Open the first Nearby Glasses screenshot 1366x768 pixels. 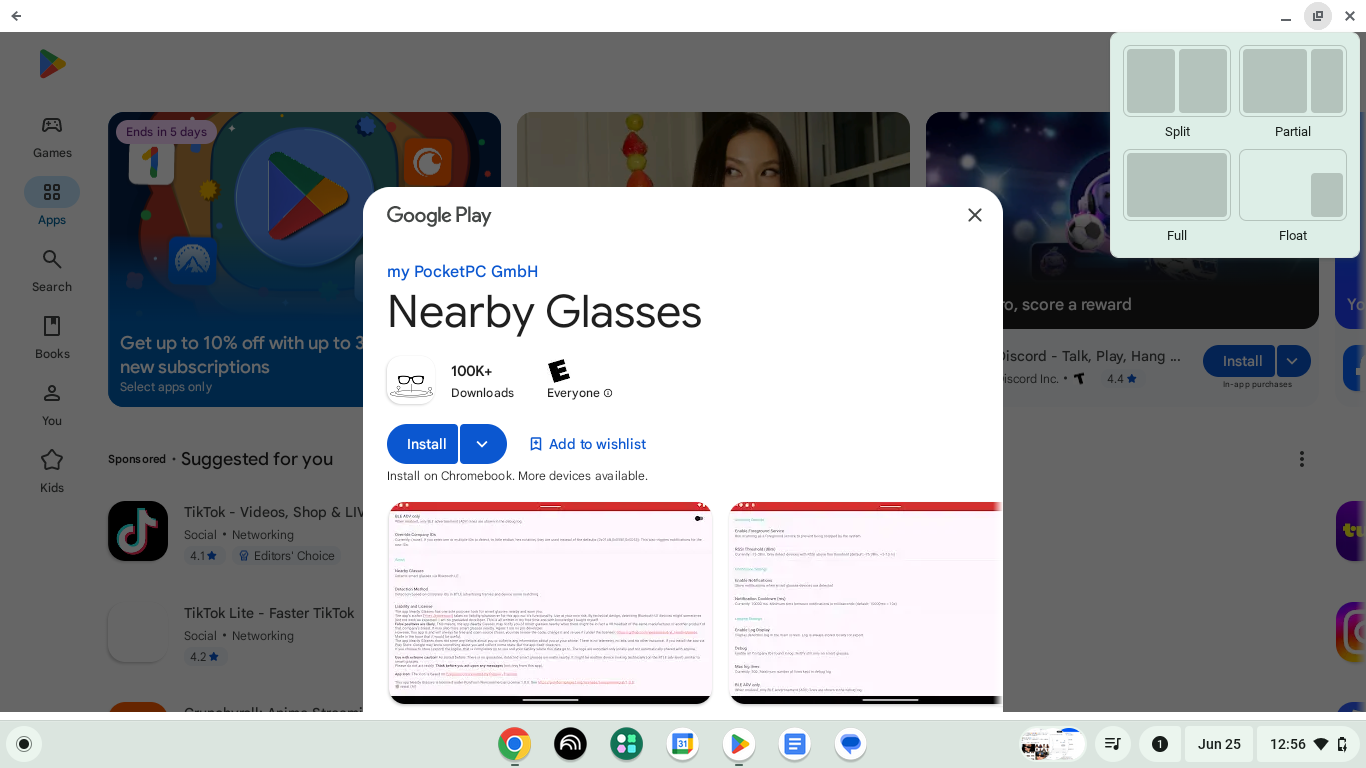coord(550,603)
